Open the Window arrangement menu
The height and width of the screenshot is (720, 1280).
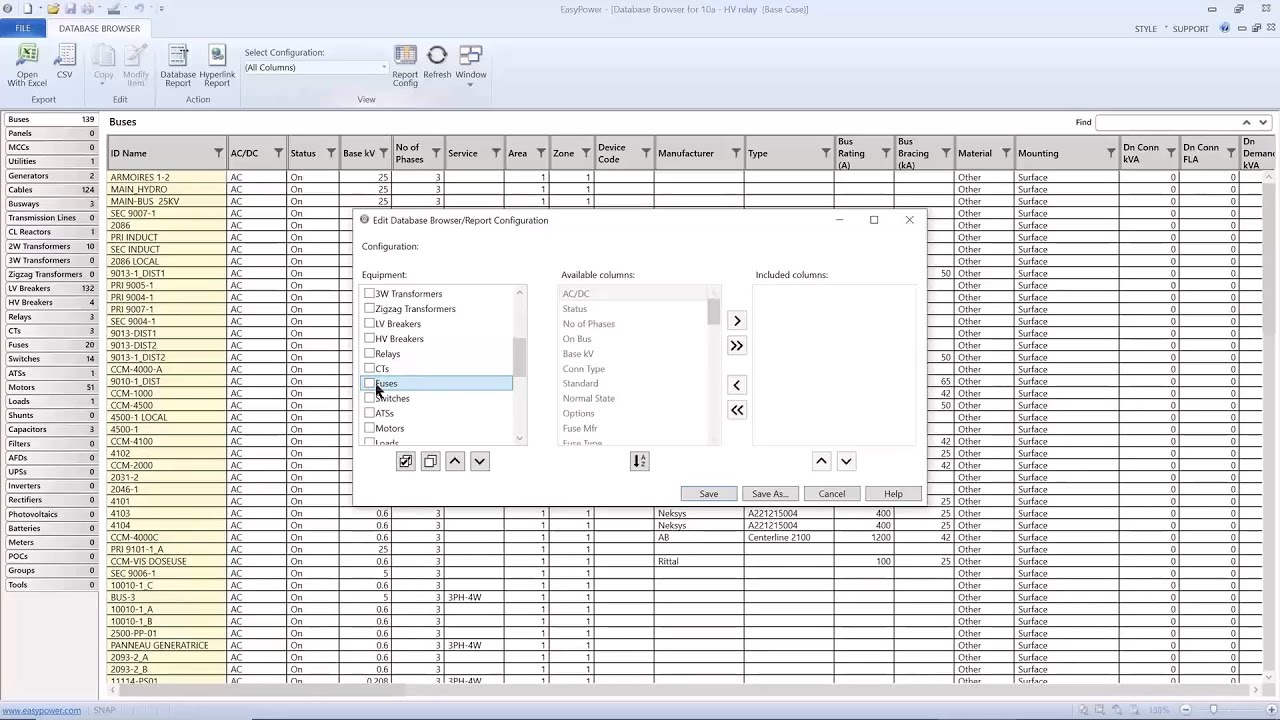pyautogui.click(x=471, y=66)
